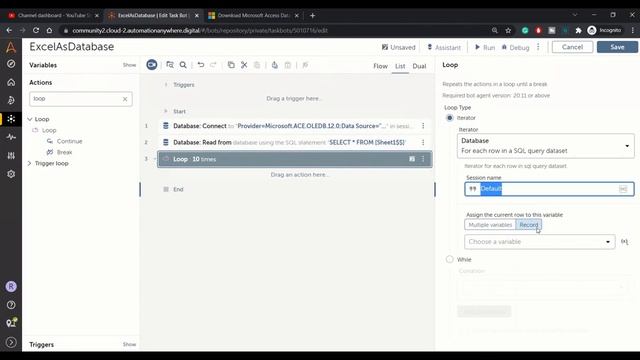Select the Break action in tree
Viewport: 640px width, 360px height.
(x=64, y=152)
